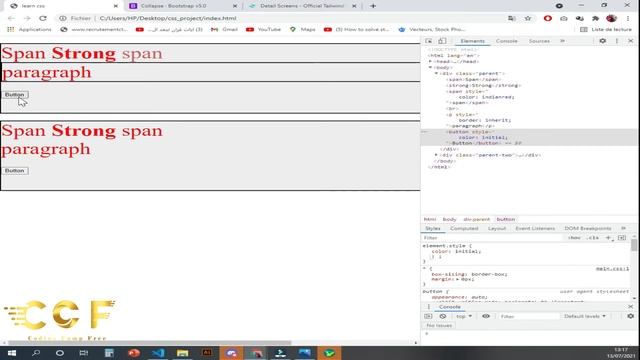
Task: Collapse the div class parent node
Action: tap(436, 73)
